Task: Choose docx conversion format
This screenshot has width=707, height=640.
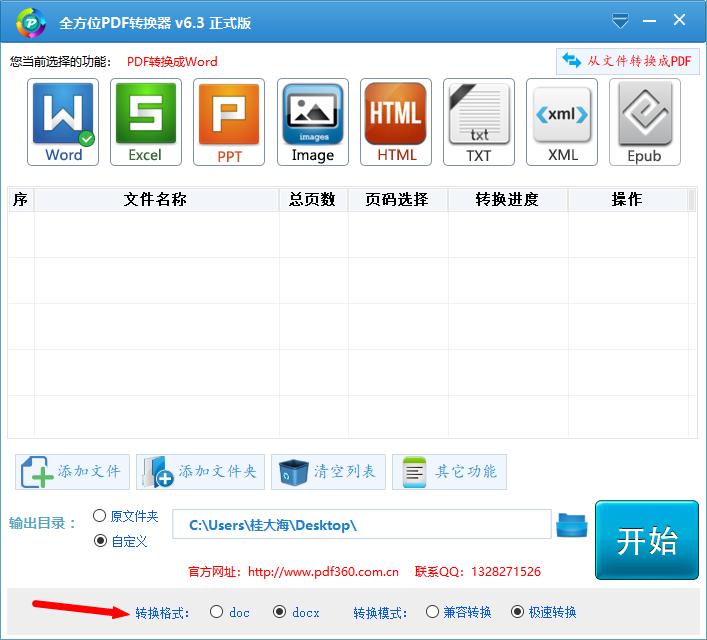Action: (296, 612)
